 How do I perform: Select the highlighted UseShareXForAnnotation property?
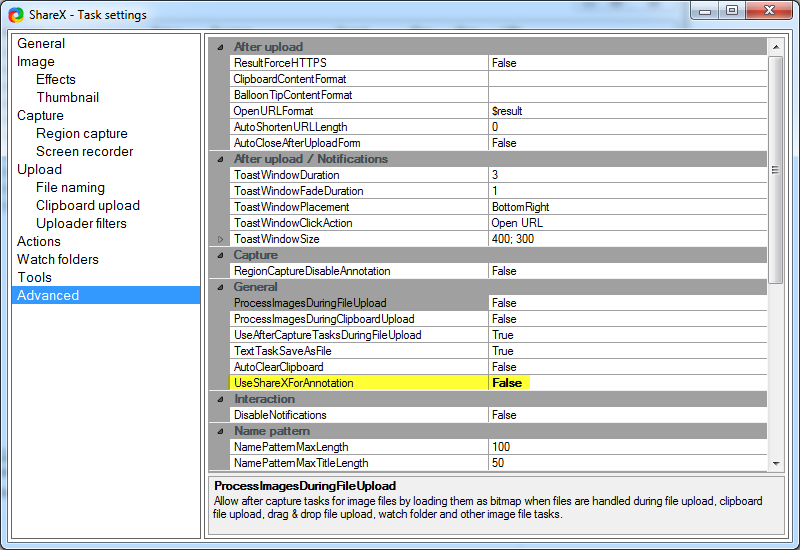[x=359, y=383]
